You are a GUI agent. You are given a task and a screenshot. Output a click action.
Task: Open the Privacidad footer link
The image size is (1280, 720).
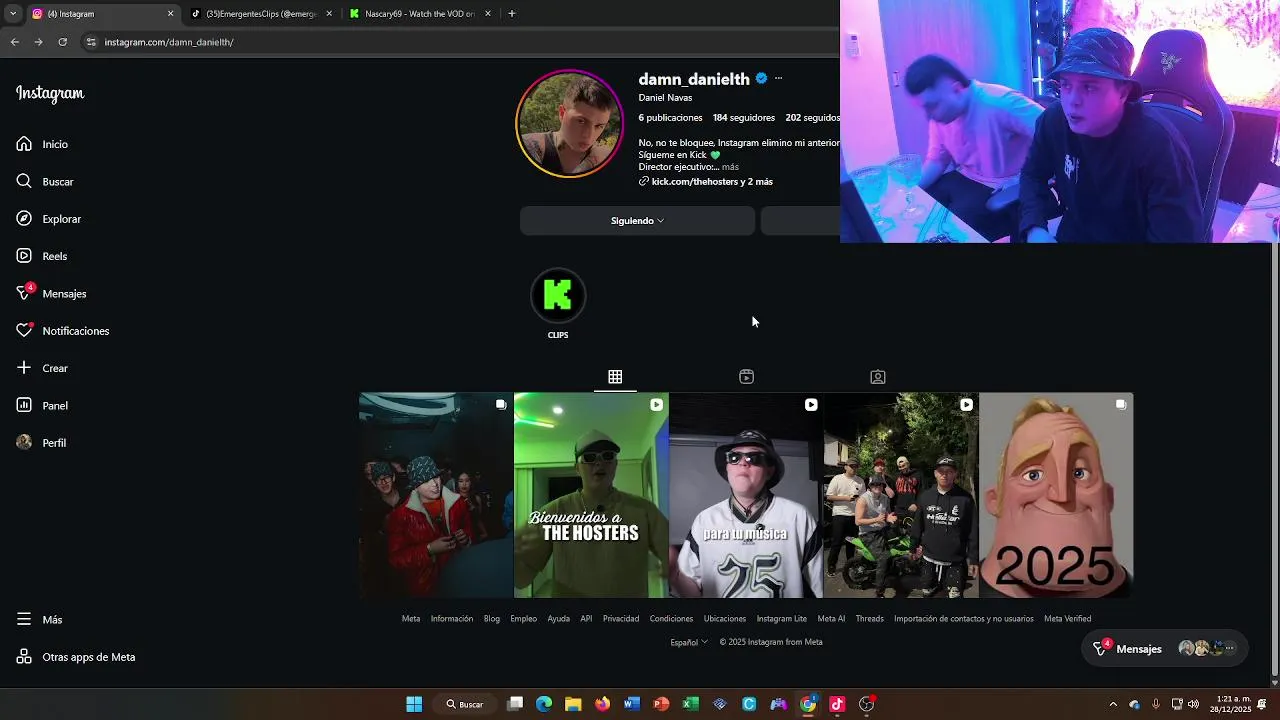click(x=621, y=619)
